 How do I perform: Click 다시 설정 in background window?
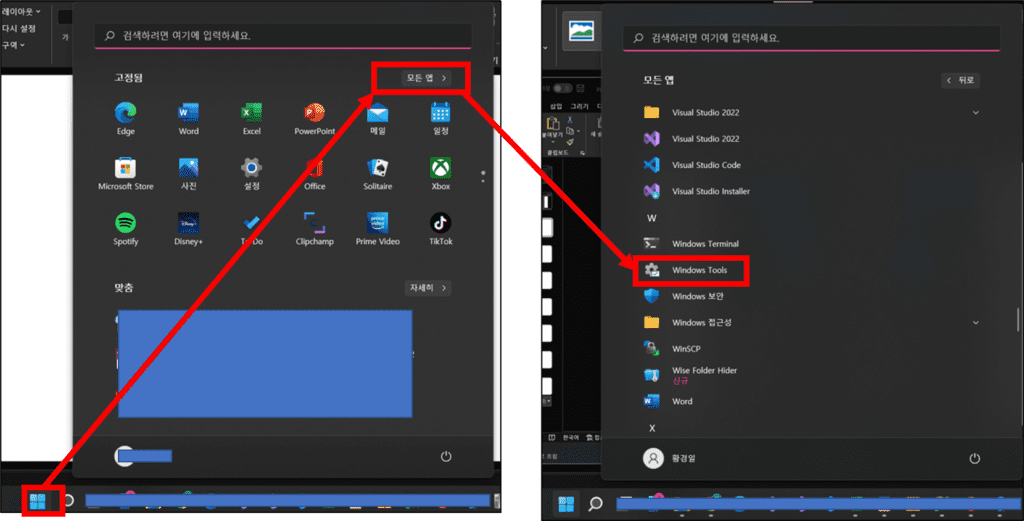(19, 29)
